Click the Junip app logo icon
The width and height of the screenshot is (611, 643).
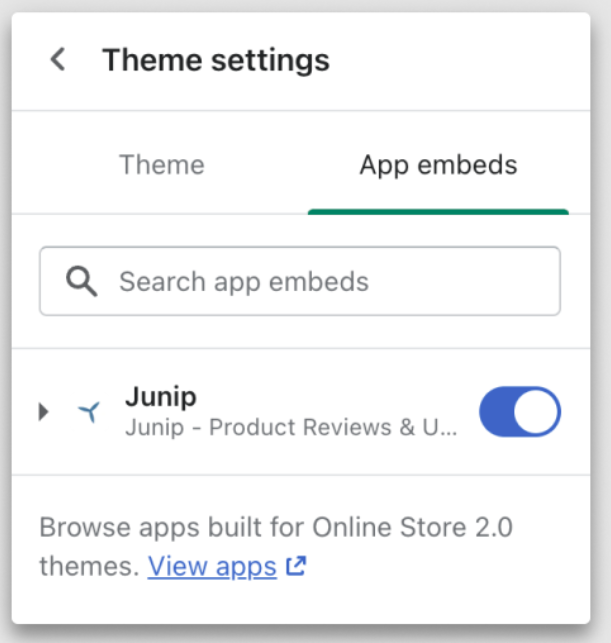pyautogui.click(x=89, y=411)
